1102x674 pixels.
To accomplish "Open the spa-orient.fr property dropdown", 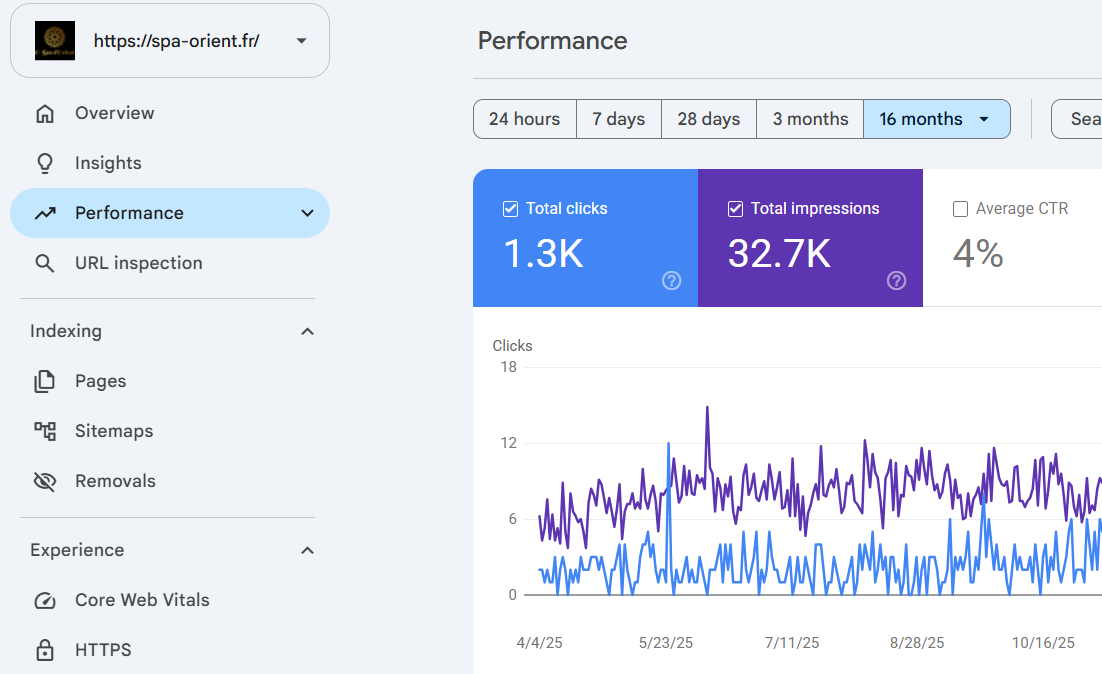I will [302, 41].
